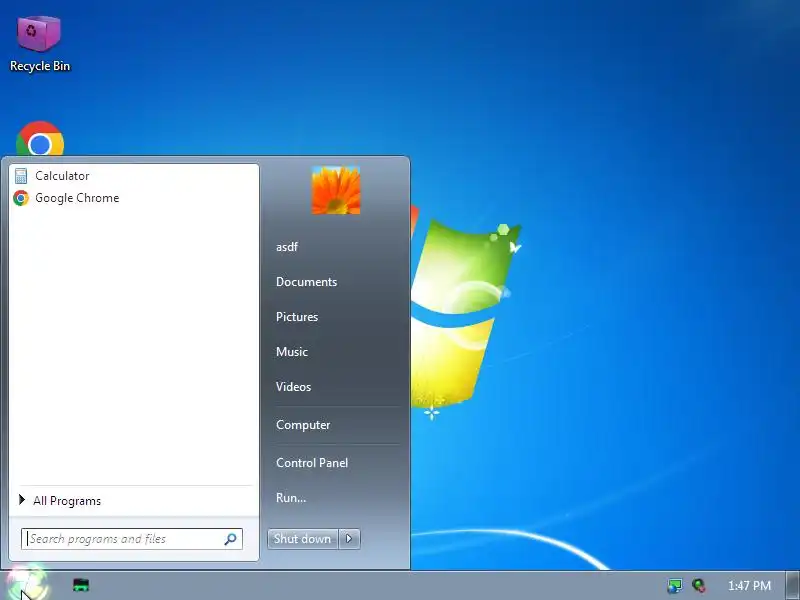Click the Shut down button
Viewport: 800px width, 600px height.
[x=303, y=539]
